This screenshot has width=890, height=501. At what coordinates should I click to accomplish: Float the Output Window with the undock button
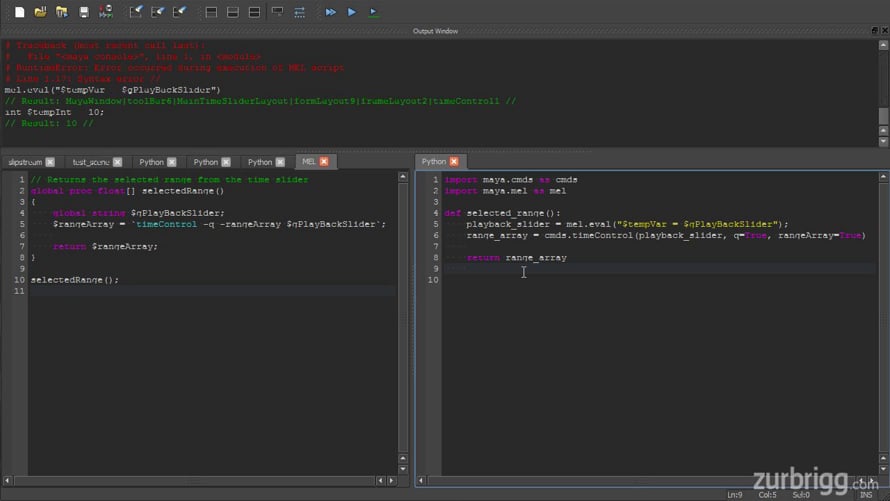875,31
